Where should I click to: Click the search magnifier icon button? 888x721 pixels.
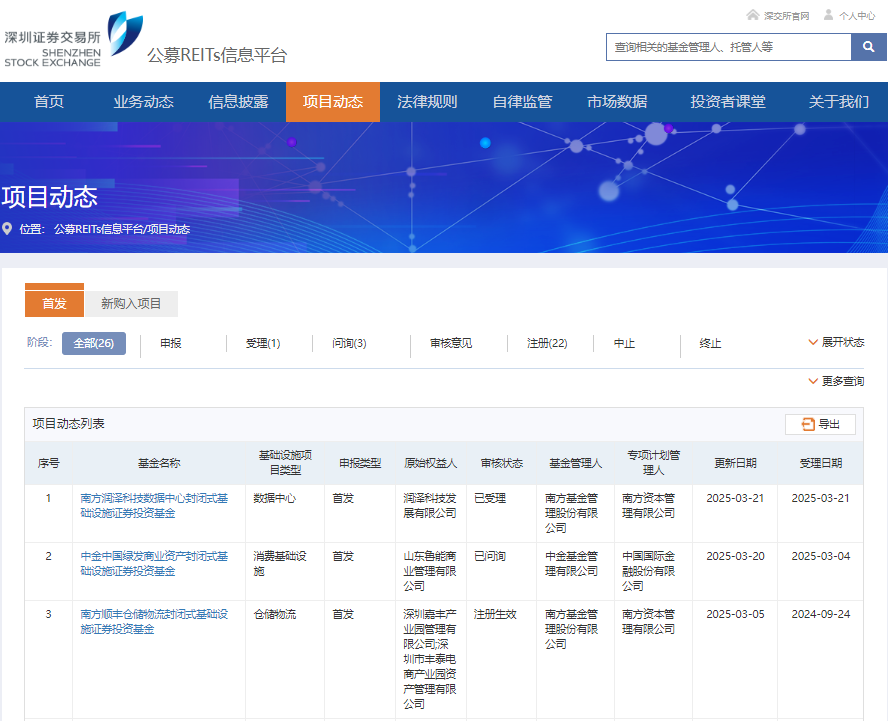coord(868,47)
